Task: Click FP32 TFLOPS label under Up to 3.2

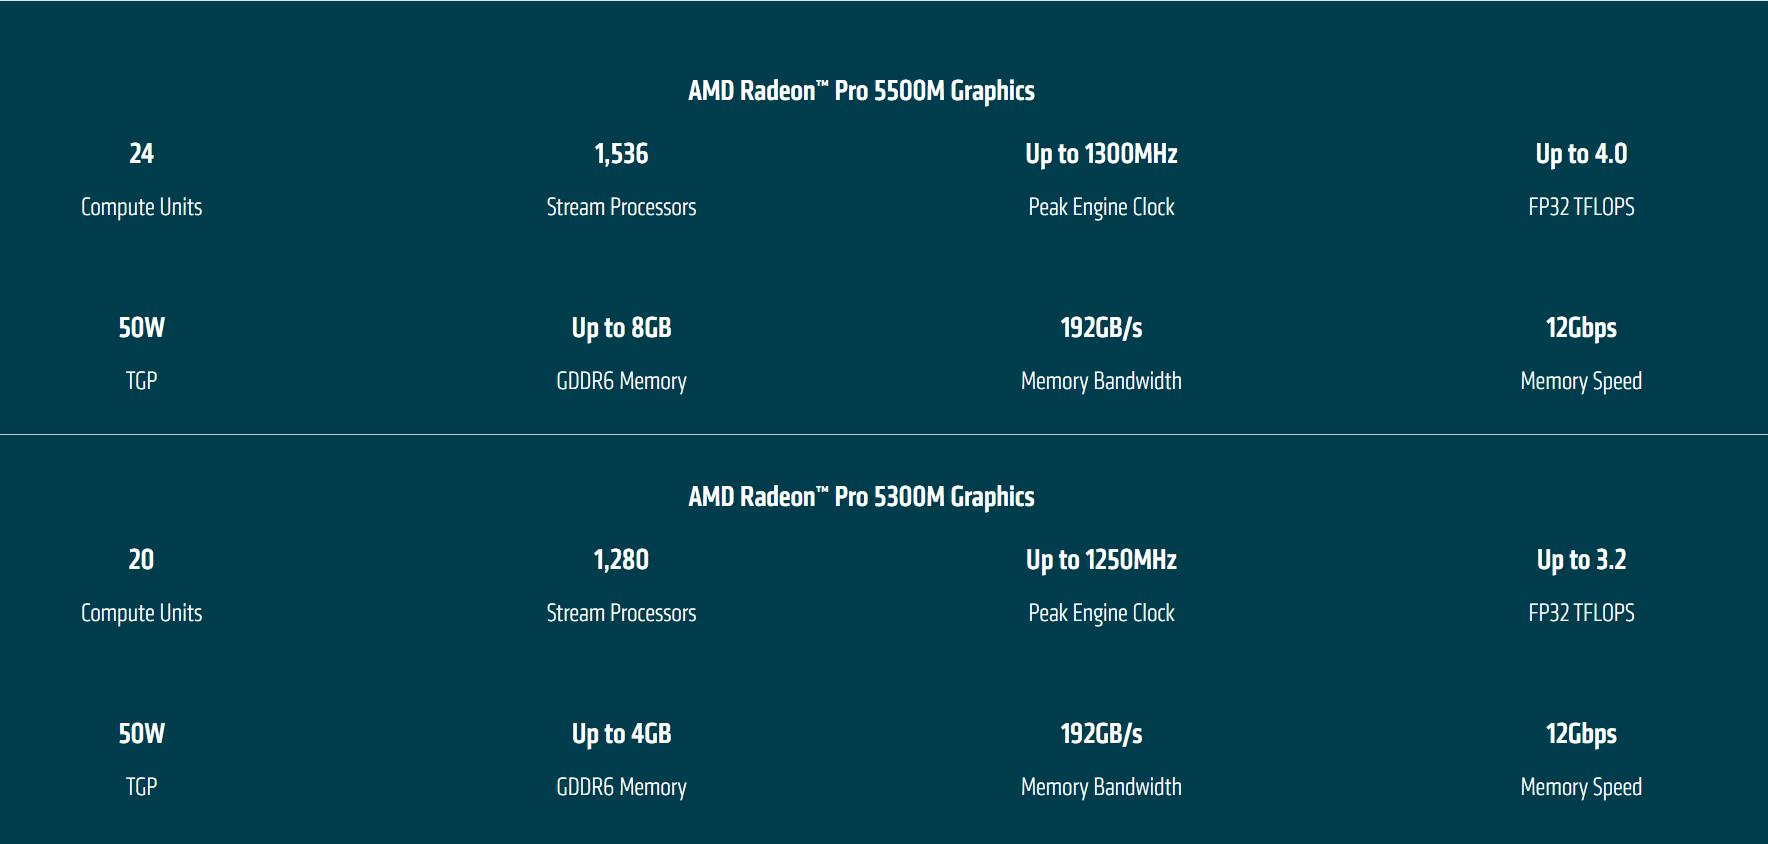Action: [x=1581, y=613]
